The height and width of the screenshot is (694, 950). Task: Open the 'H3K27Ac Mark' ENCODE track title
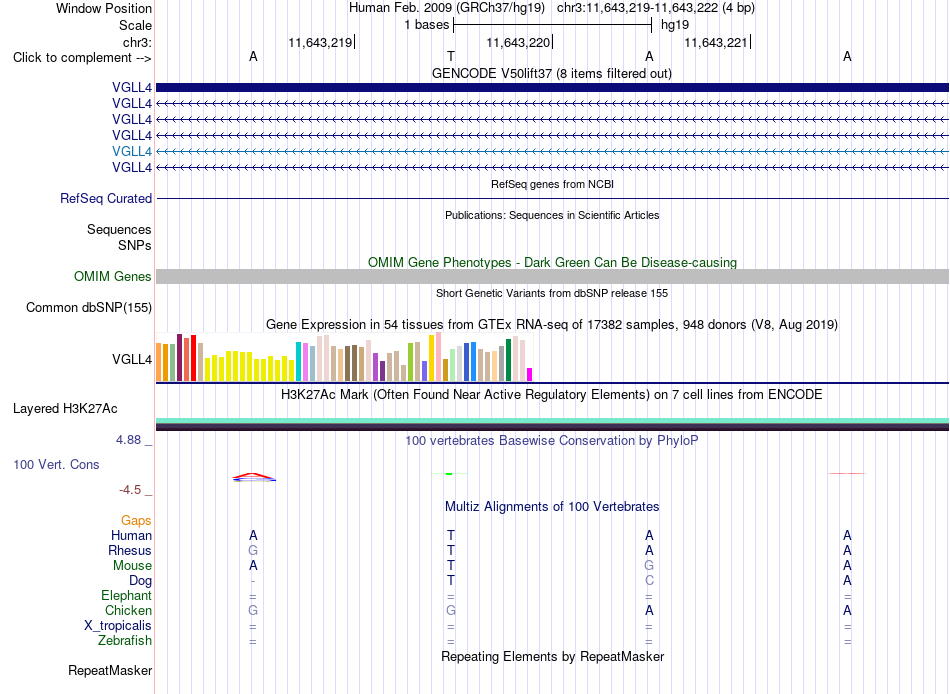(x=552, y=395)
